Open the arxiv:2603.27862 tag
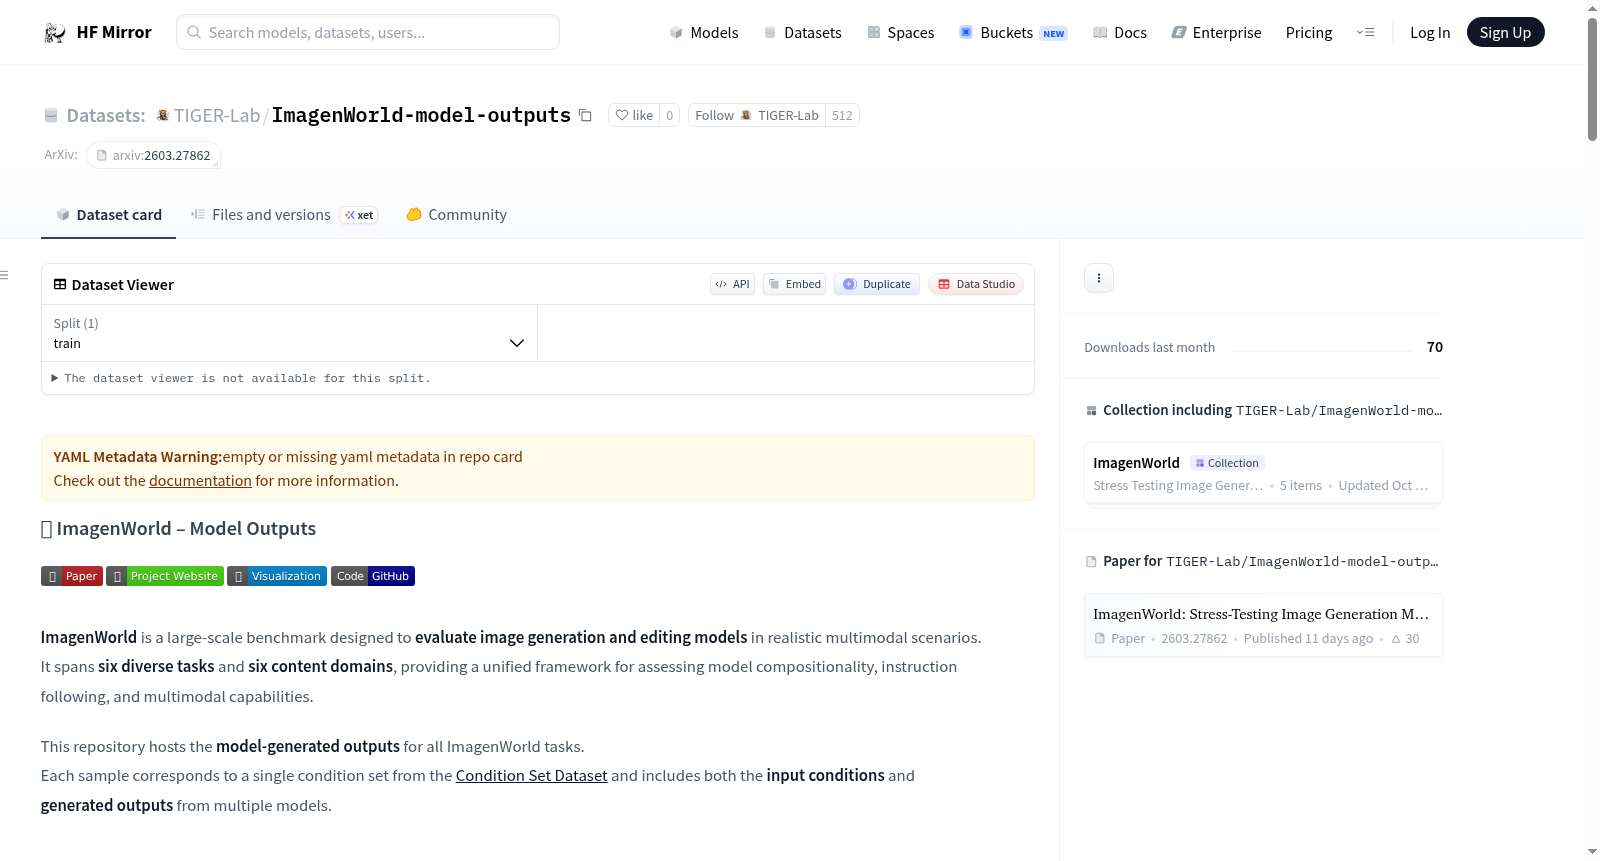Image resolution: width=1600 pixels, height=861 pixels. pyautogui.click(x=153, y=156)
